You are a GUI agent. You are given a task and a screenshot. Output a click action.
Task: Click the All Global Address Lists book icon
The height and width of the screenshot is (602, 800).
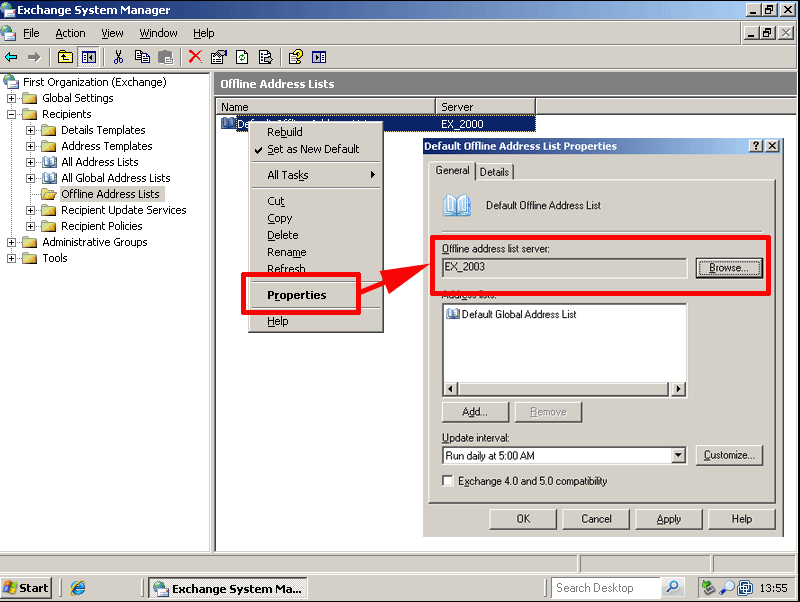point(49,178)
